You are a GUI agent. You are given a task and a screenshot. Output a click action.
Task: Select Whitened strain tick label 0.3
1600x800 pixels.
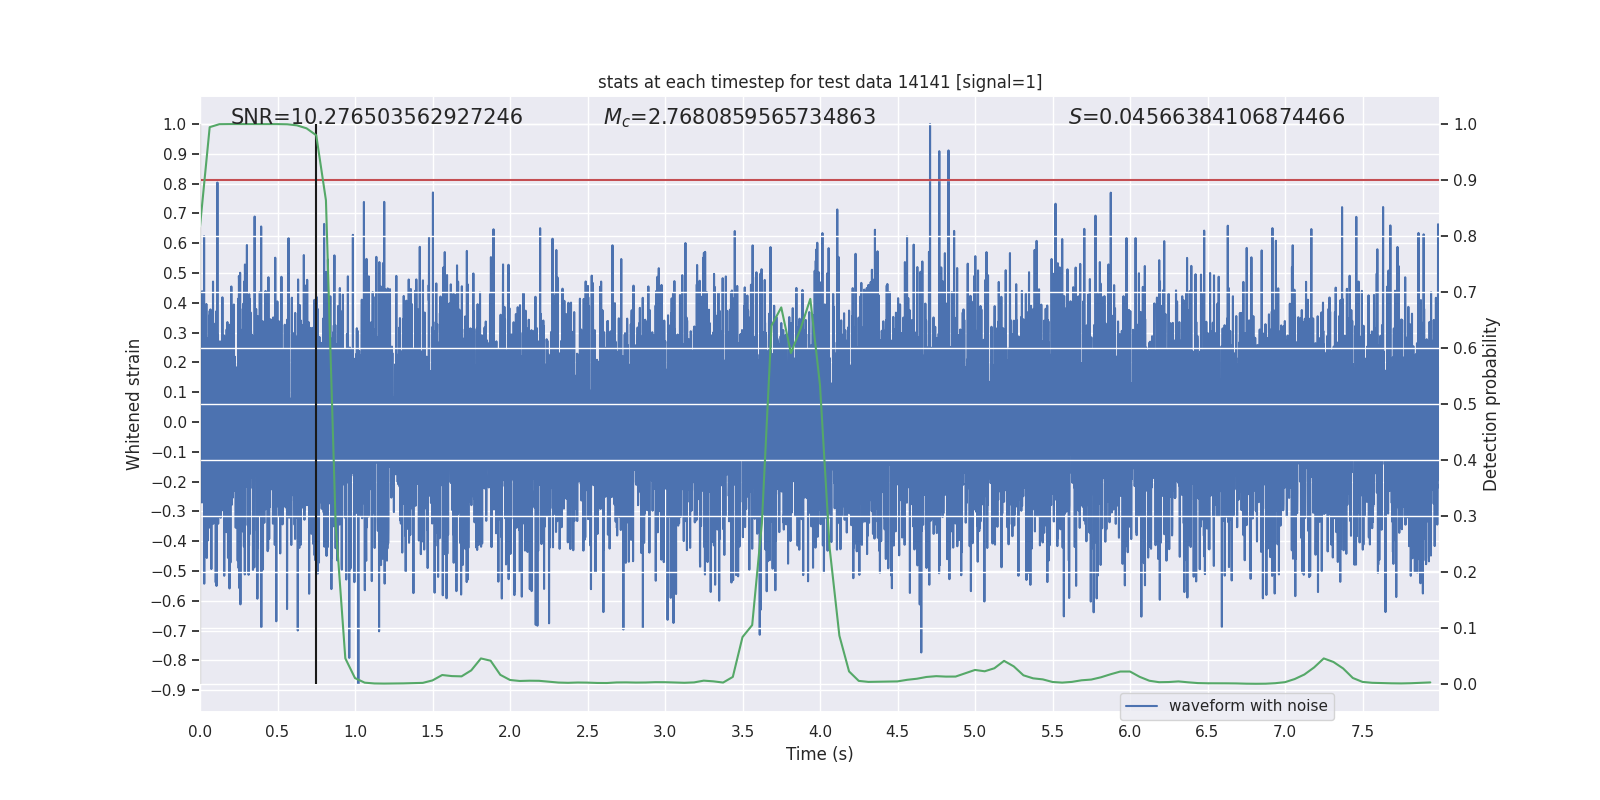175,333
